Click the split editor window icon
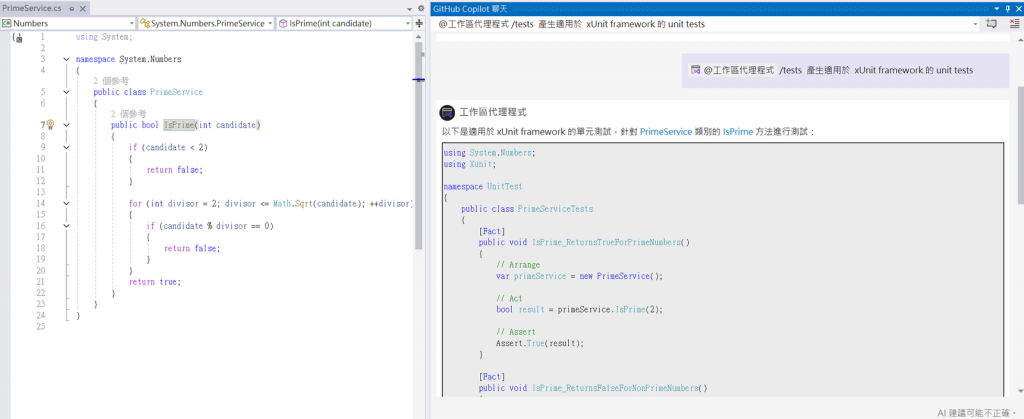The image size is (1024, 419). point(419,23)
